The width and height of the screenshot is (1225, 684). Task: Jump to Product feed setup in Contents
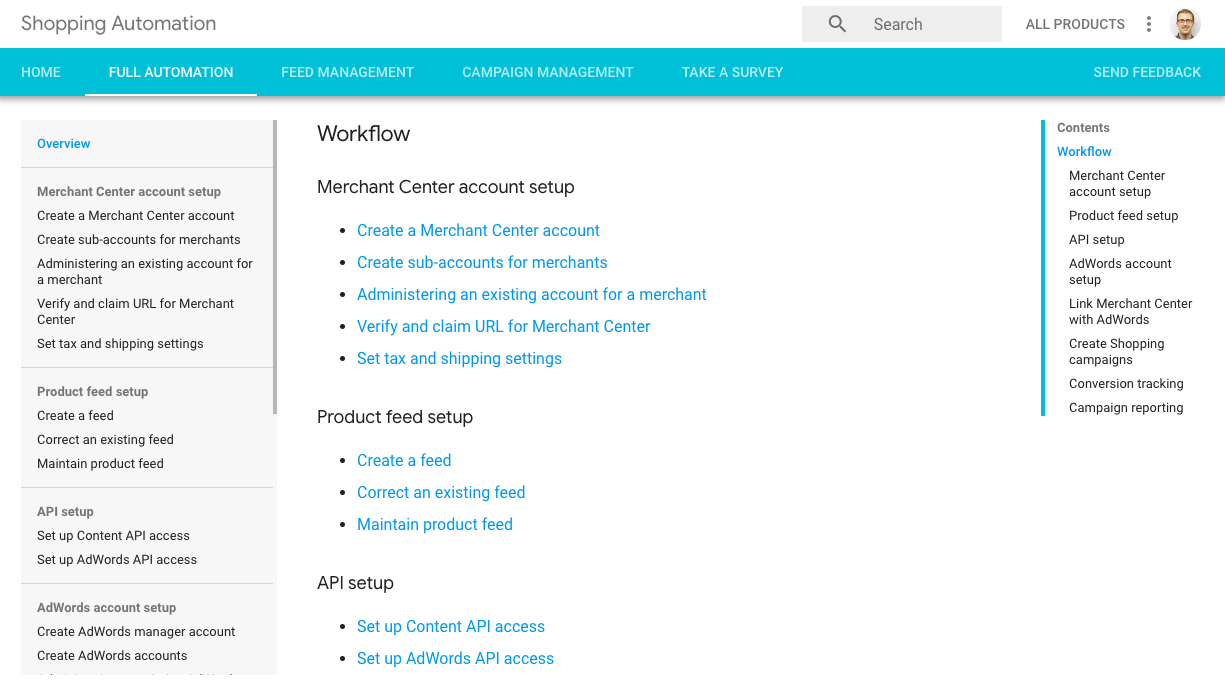(1123, 216)
